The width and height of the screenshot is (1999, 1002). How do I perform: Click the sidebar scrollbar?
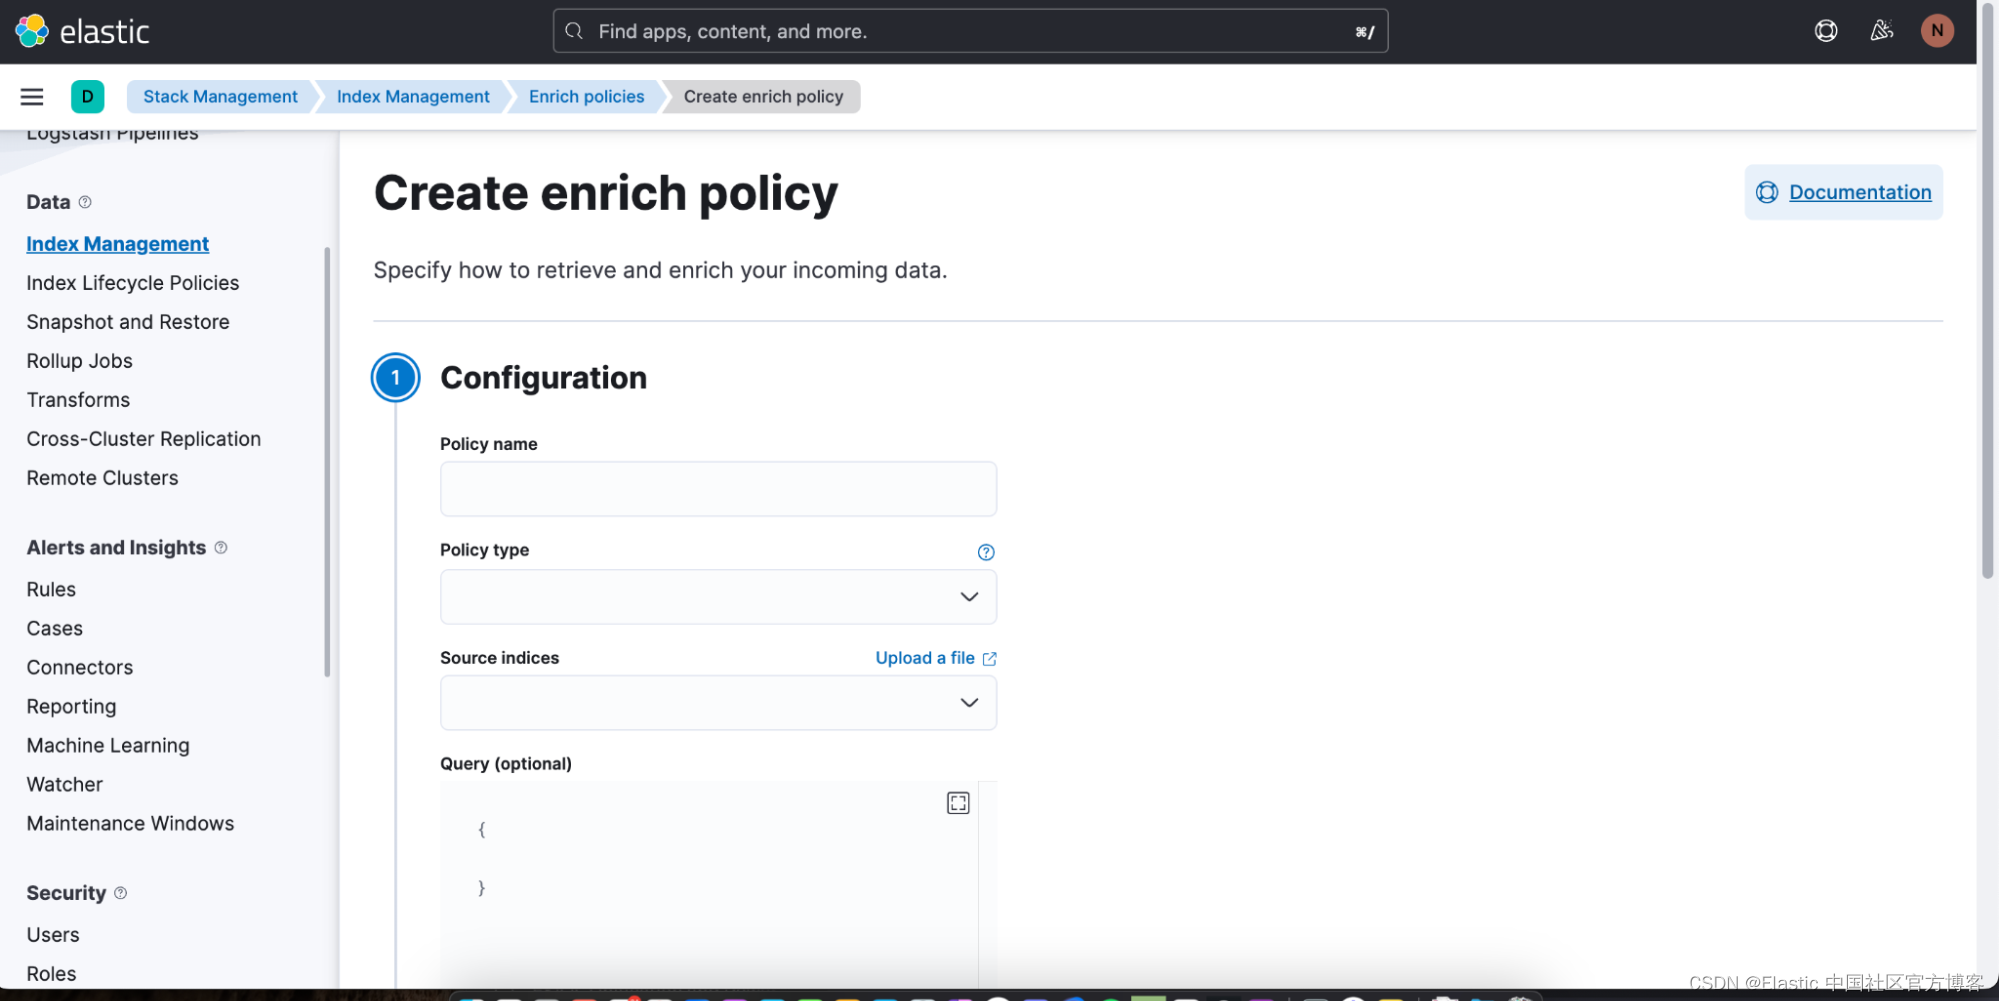click(327, 462)
